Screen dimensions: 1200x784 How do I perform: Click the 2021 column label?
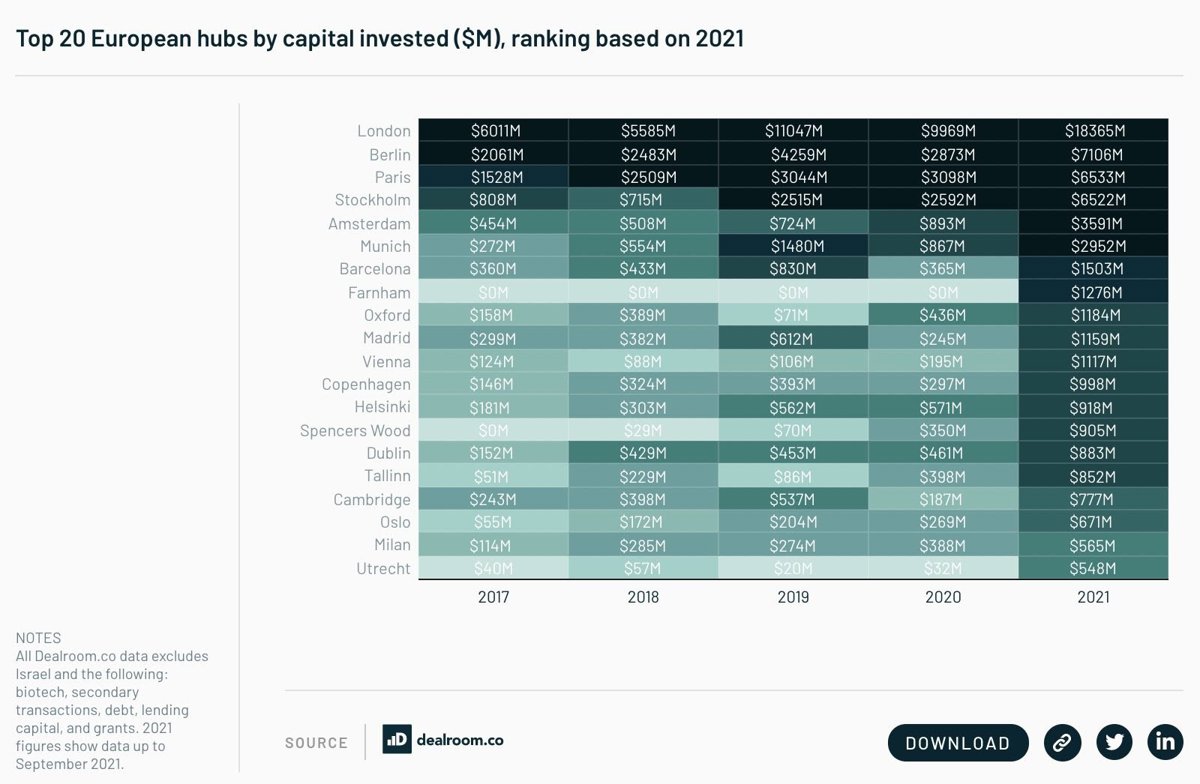pyautogui.click(x=1093, y=597)
